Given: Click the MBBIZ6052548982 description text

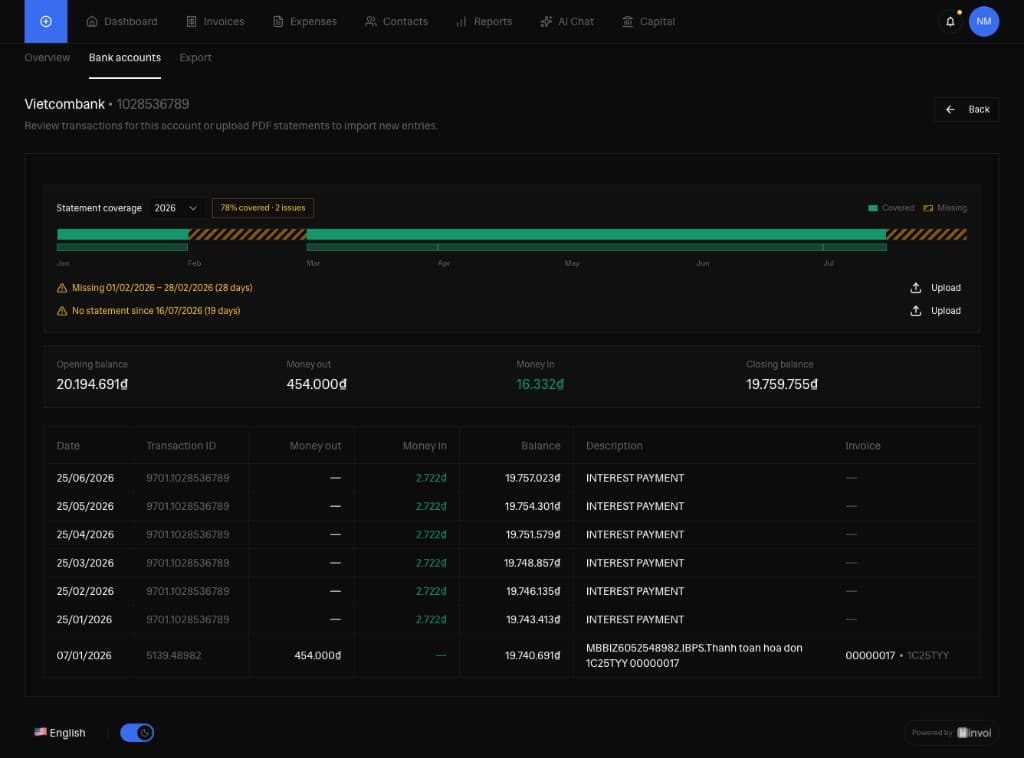Looking at the screenshot, I should pos(694,655).
